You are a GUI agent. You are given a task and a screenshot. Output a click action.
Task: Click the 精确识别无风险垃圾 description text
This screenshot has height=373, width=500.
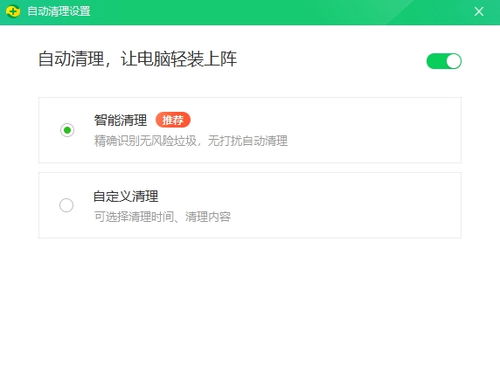coord(145,141)
